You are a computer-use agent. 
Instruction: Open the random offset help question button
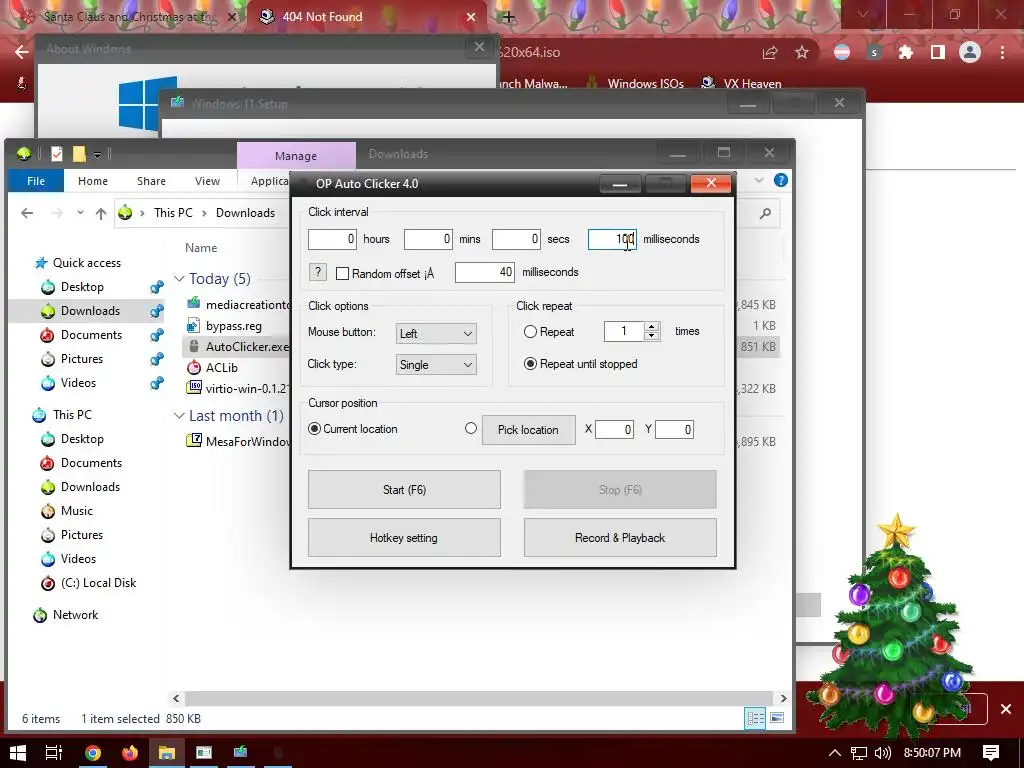[x=317, y=272]
